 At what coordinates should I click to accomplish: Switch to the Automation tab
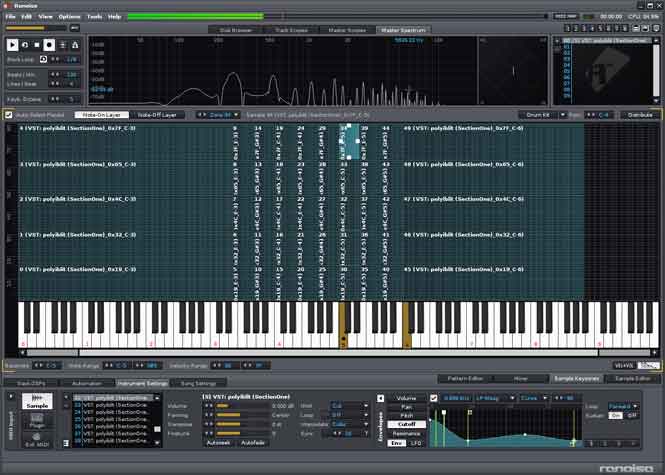(87, 383)
